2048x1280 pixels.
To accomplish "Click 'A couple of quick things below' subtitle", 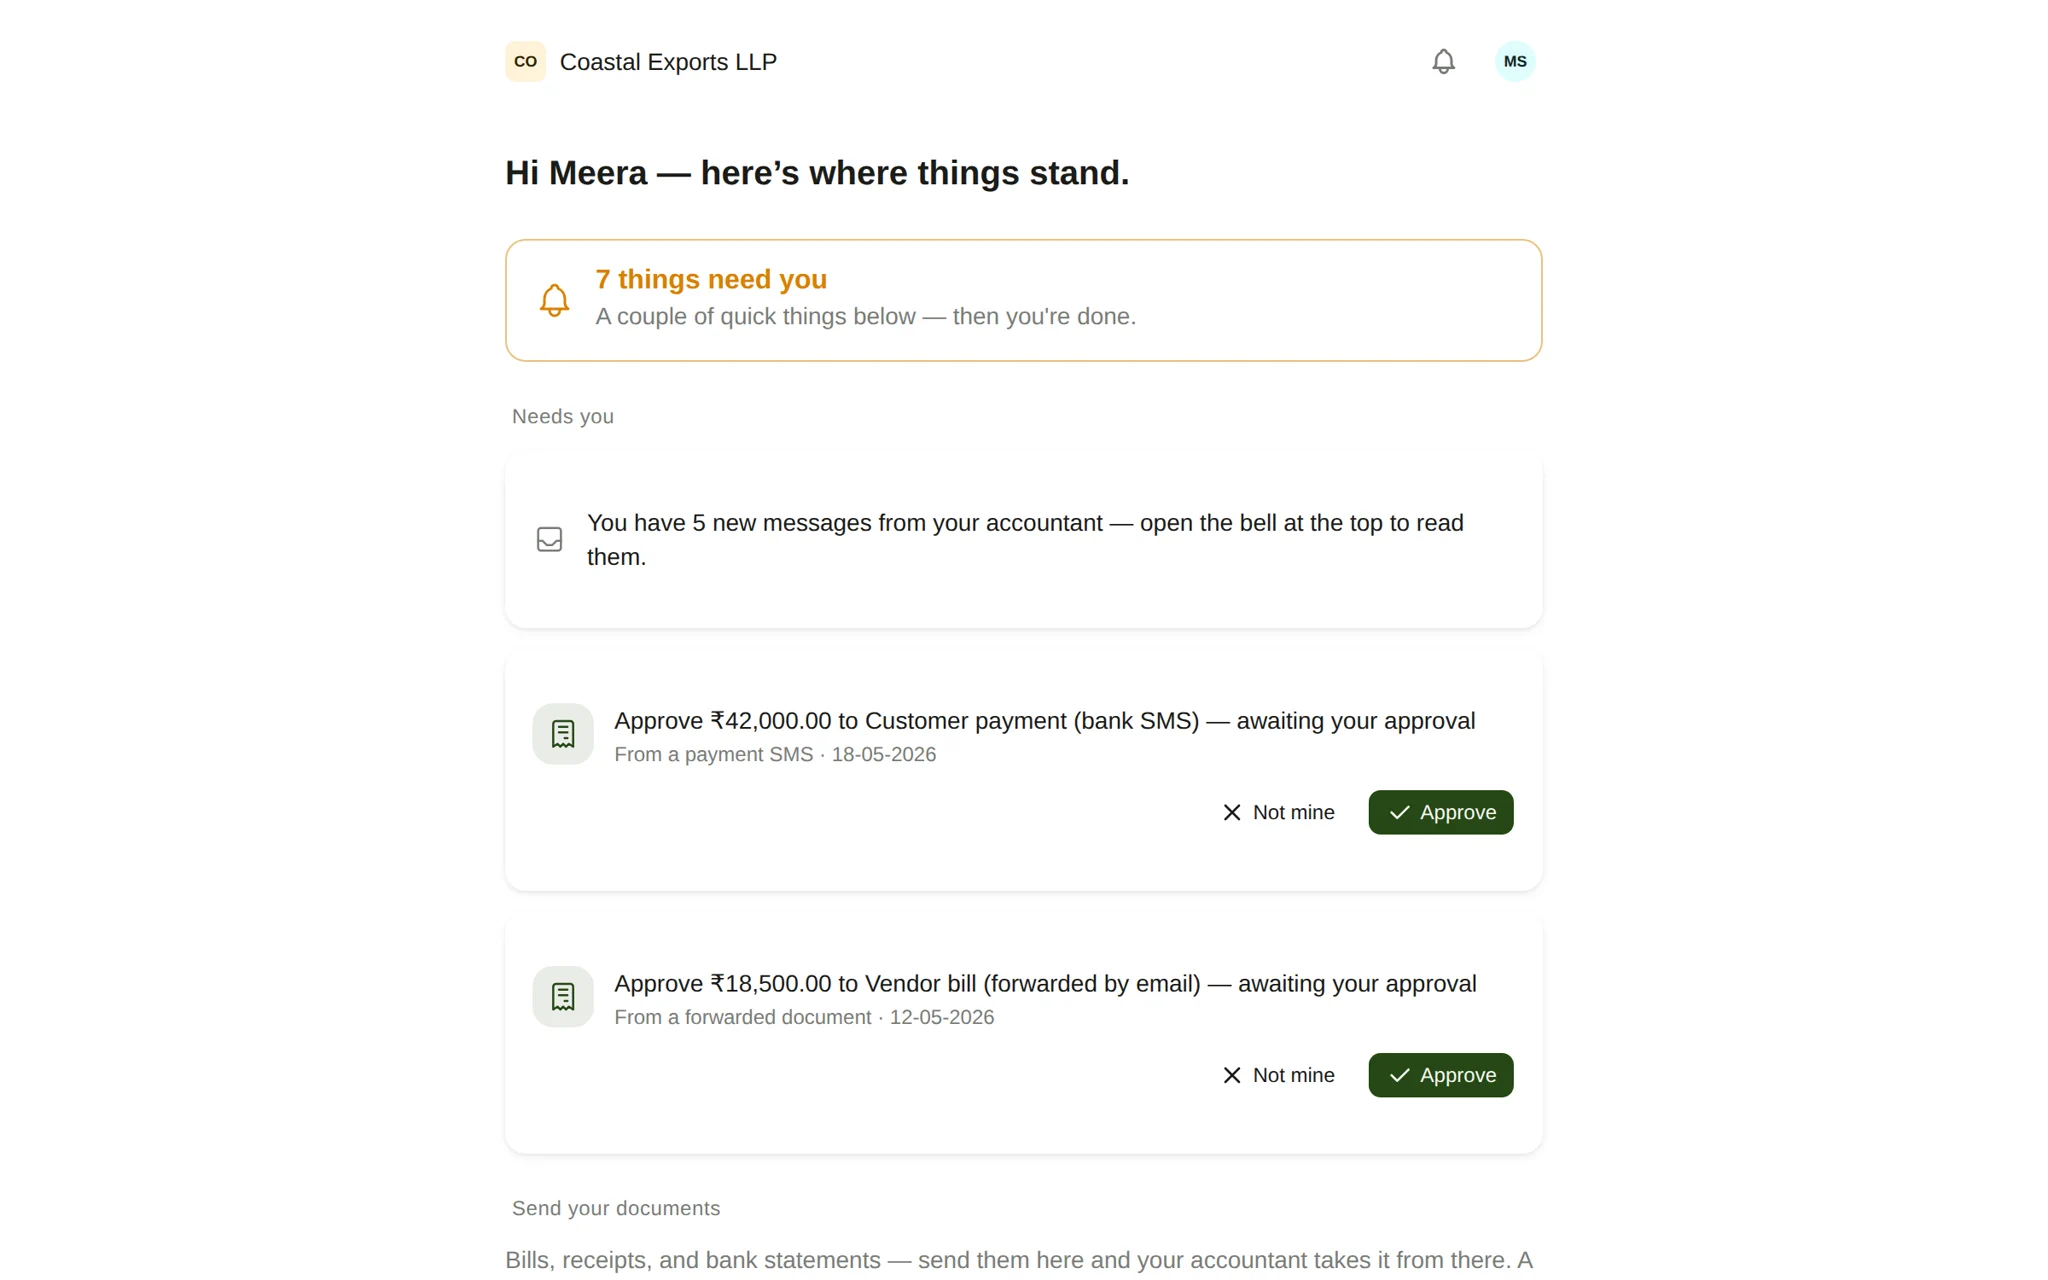I will point(865,317).
